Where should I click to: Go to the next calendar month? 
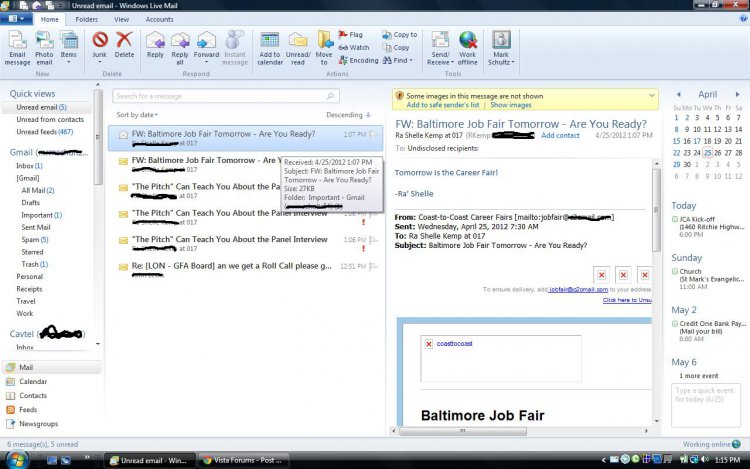[738, 94]
